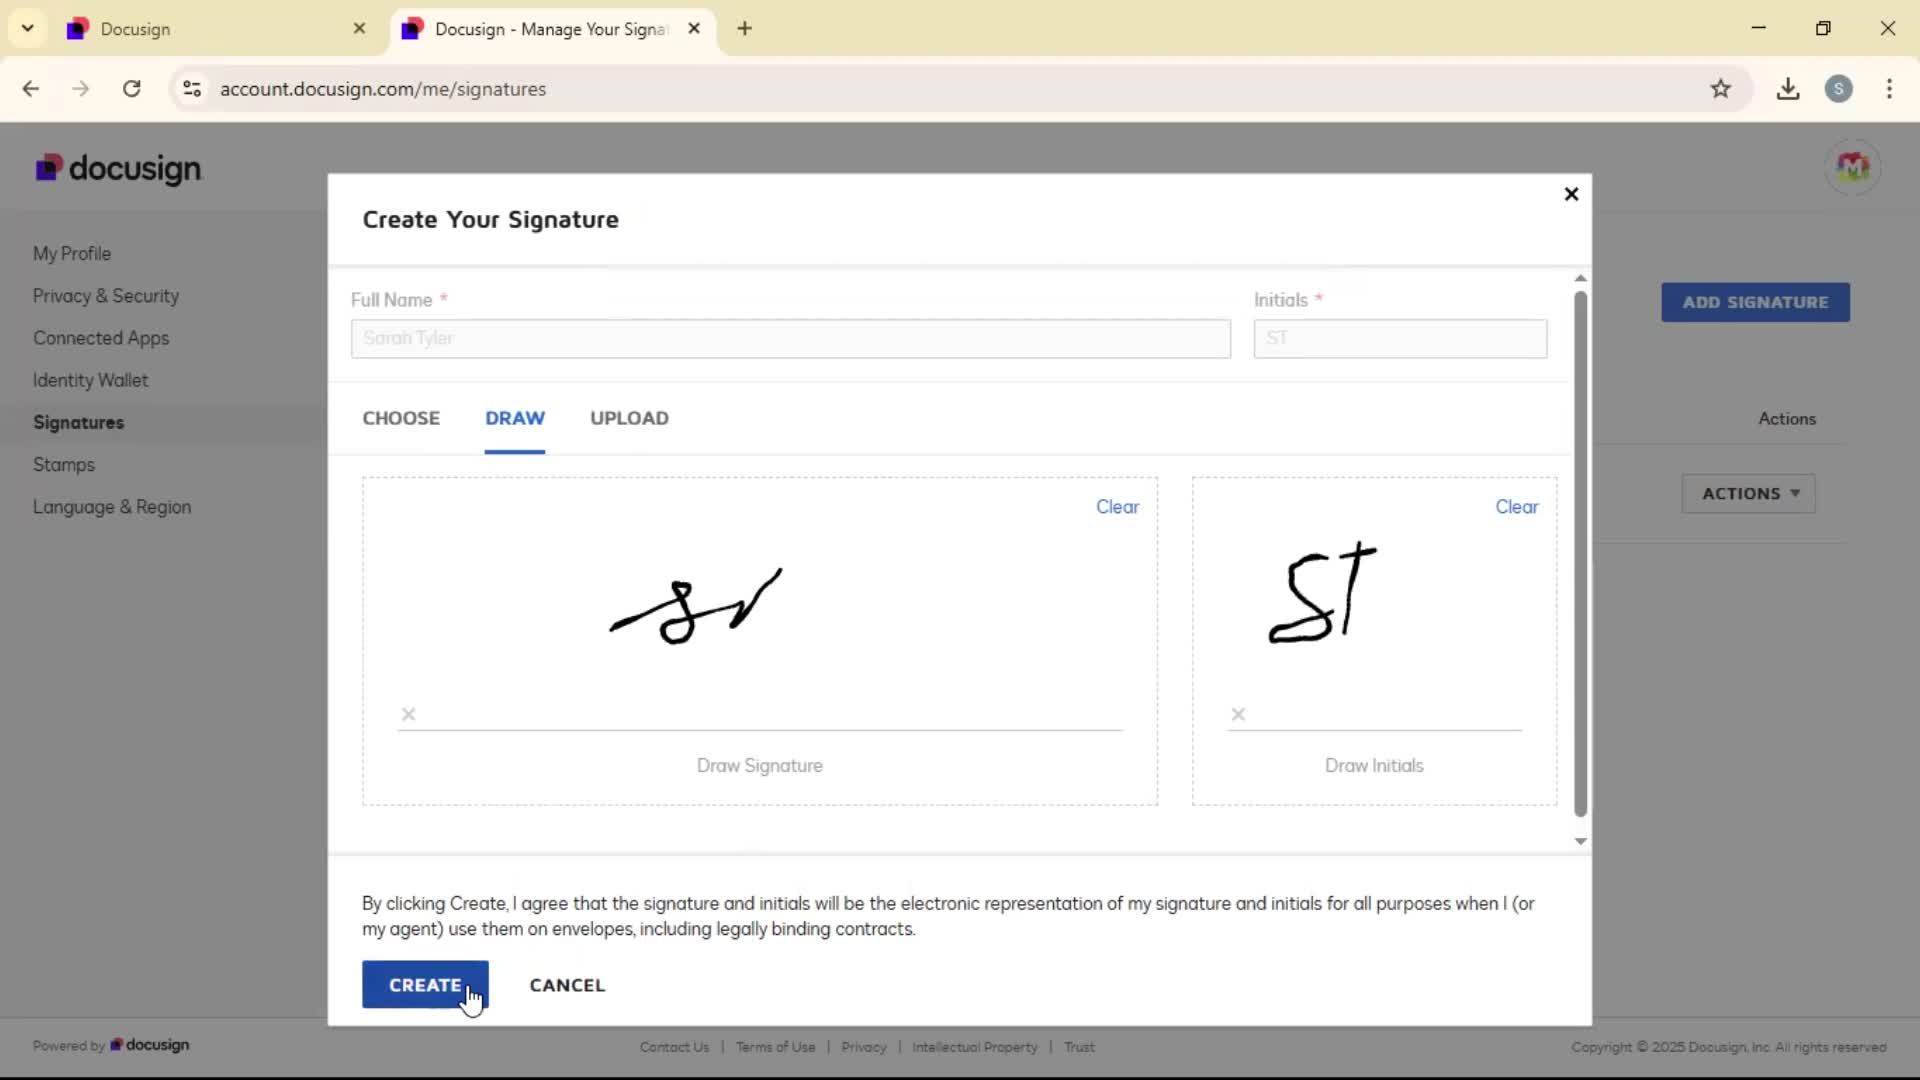Open Terms of Use footer link
Image resolution: width=1920 pixels, height=1080 pixels.
pyautogui.click(x=775, y=1047)
